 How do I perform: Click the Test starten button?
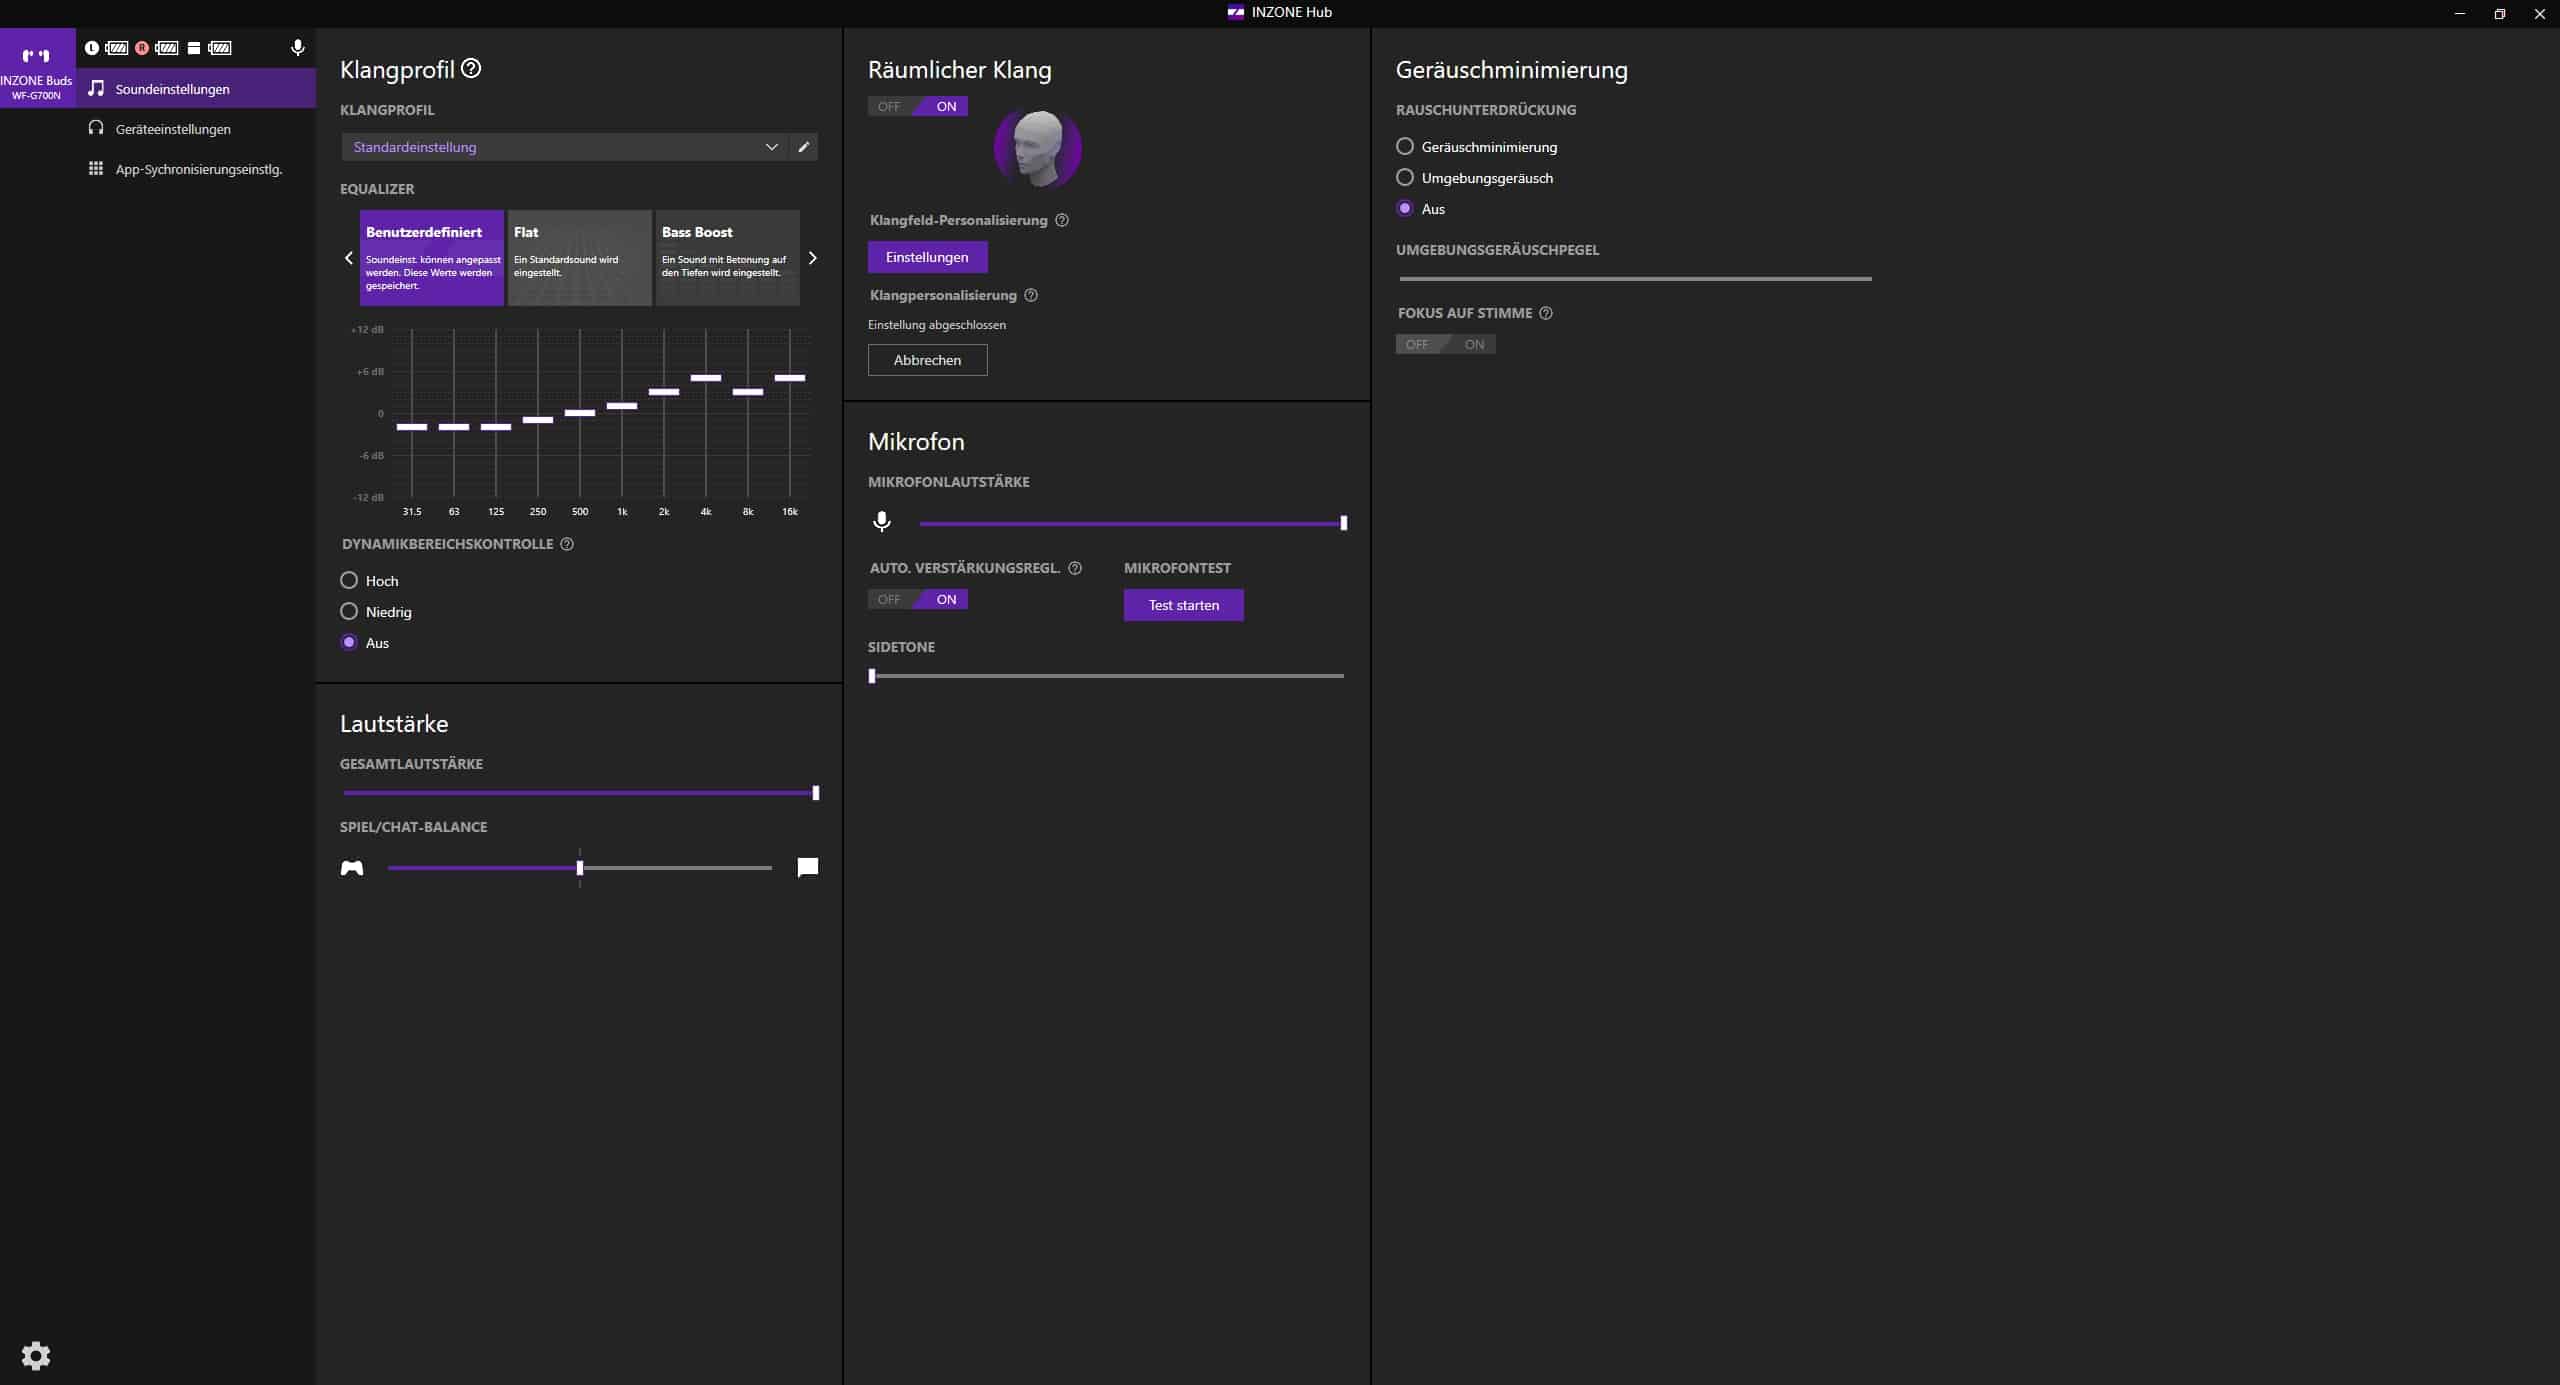1183,605
